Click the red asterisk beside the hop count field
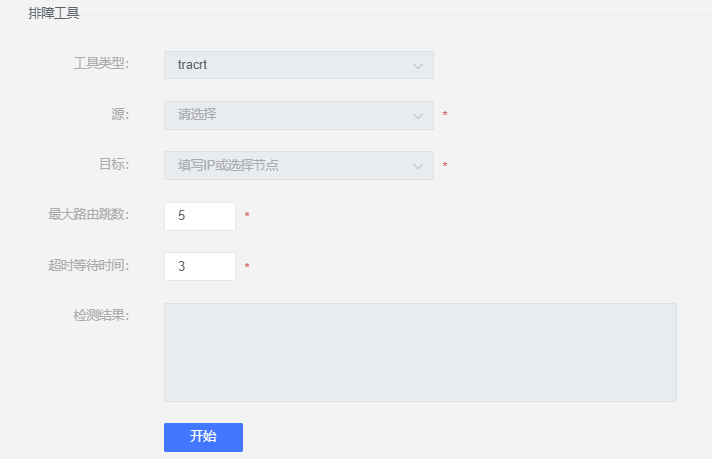Screen dimensions: 712x459 (247, 215)
